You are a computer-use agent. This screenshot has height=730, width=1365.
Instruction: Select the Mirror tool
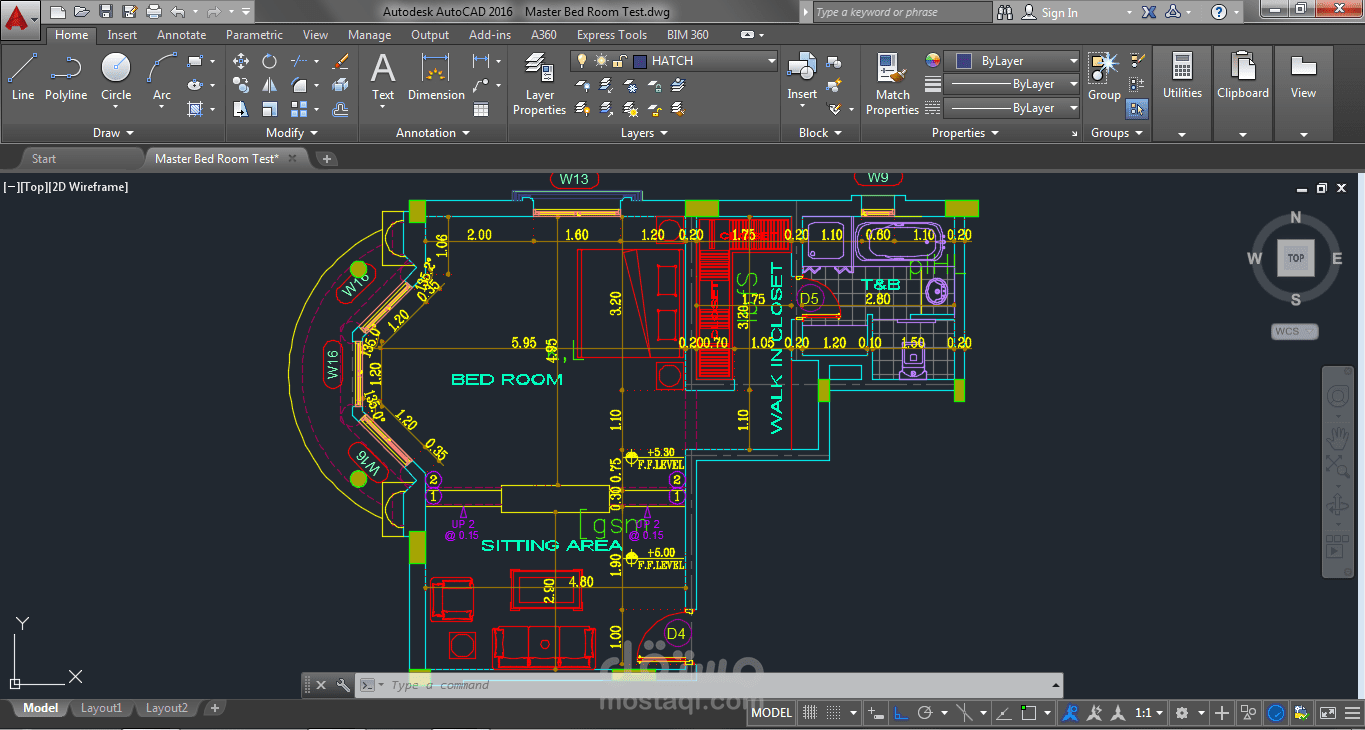coord(269,85)
